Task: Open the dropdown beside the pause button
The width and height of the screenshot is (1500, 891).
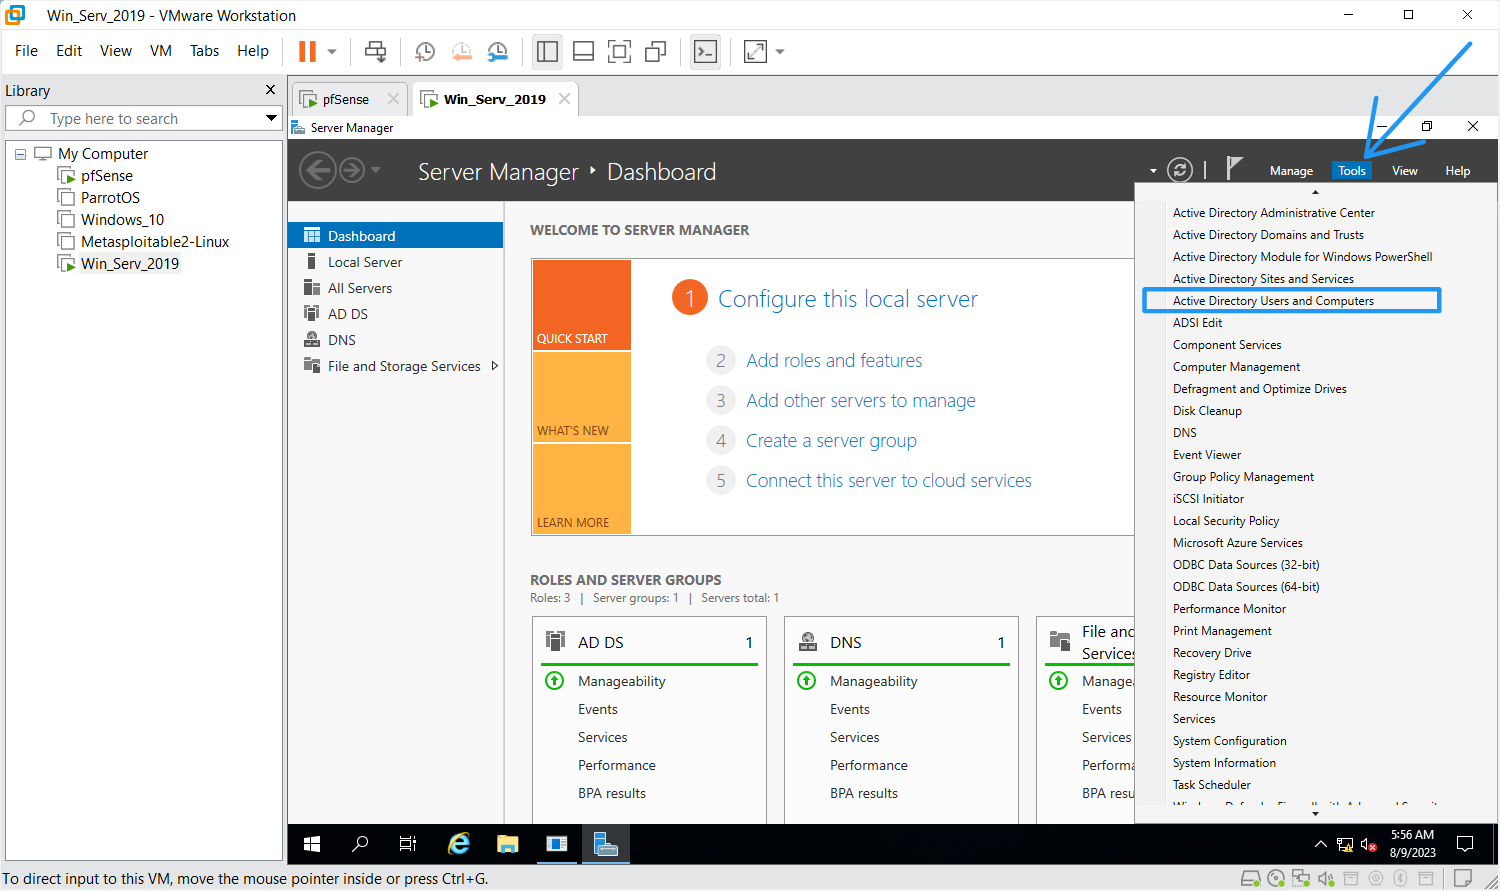Action: [332, 51]
